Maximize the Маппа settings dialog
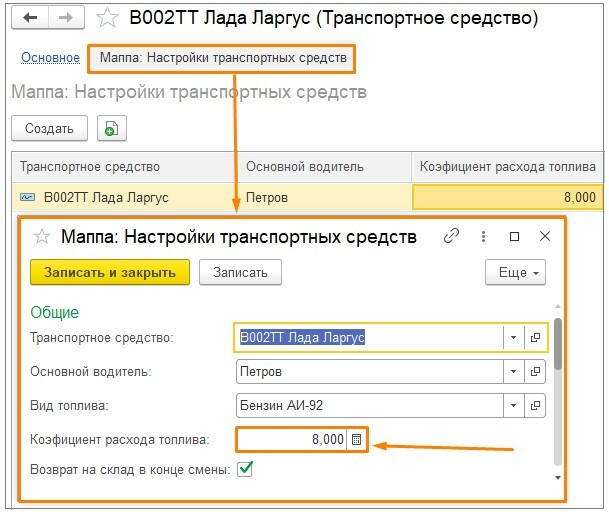609x512 pixels. click(x=514, y=236)
